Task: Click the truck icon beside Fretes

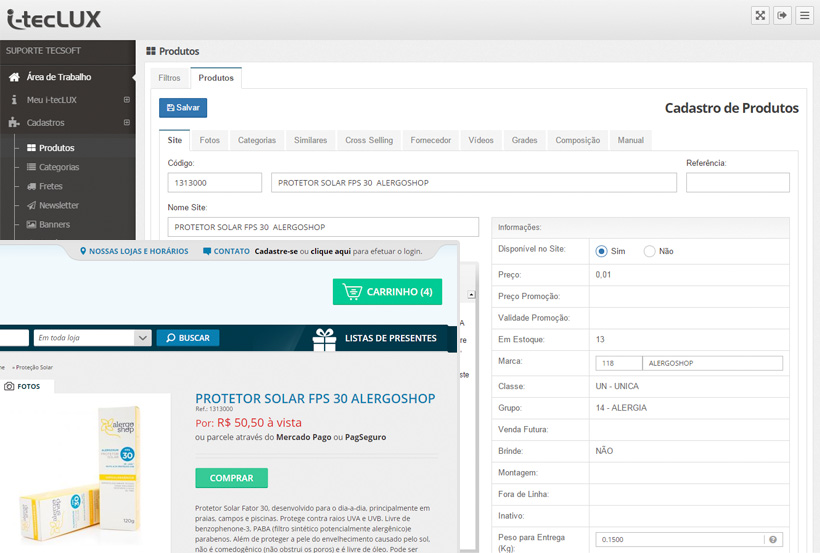Action: point(31,186)
